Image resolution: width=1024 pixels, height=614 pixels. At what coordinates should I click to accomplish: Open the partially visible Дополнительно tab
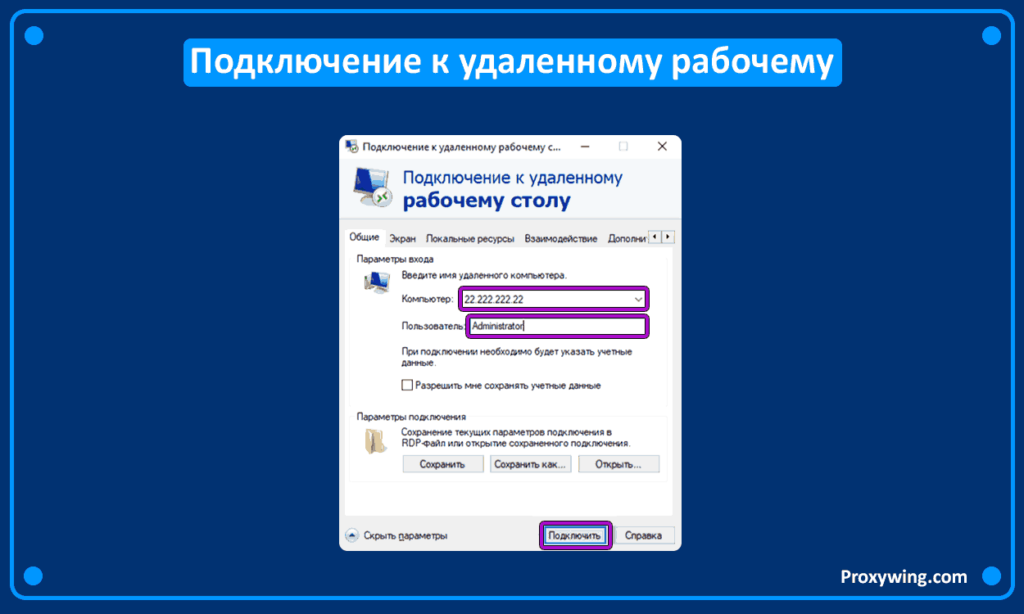[626, 239]
